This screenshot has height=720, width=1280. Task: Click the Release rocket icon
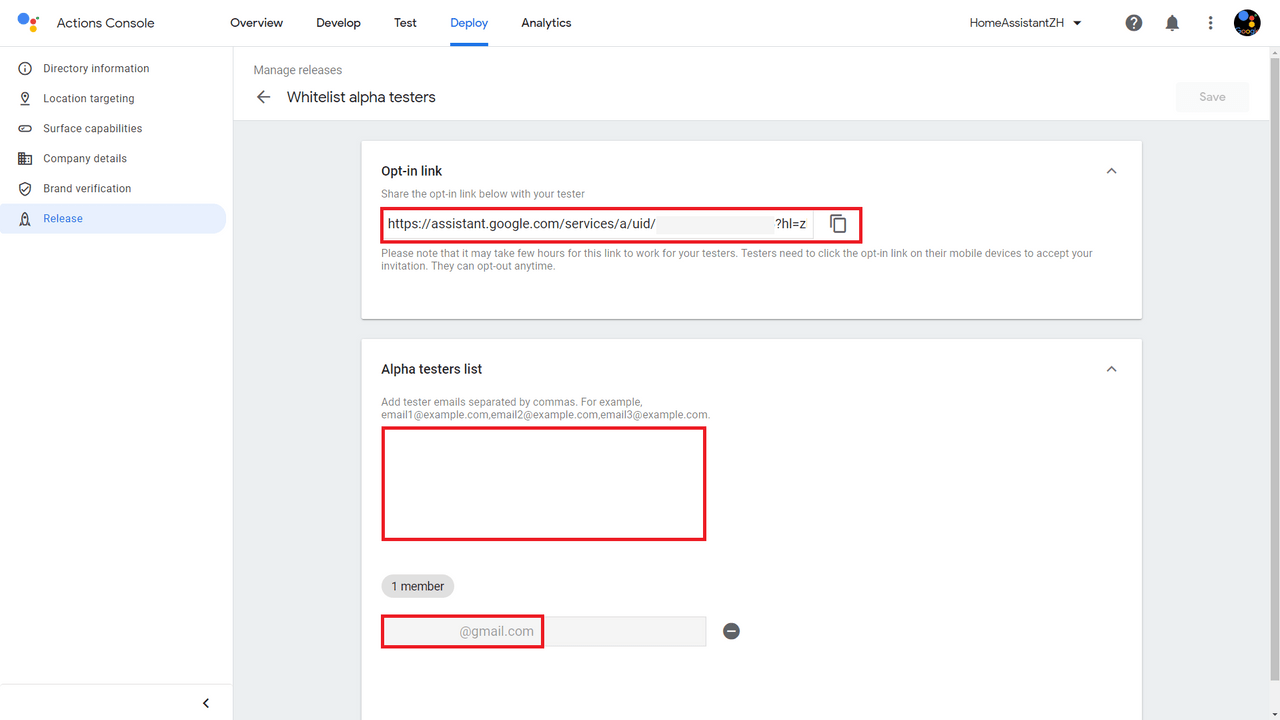[x=25, y=219]
